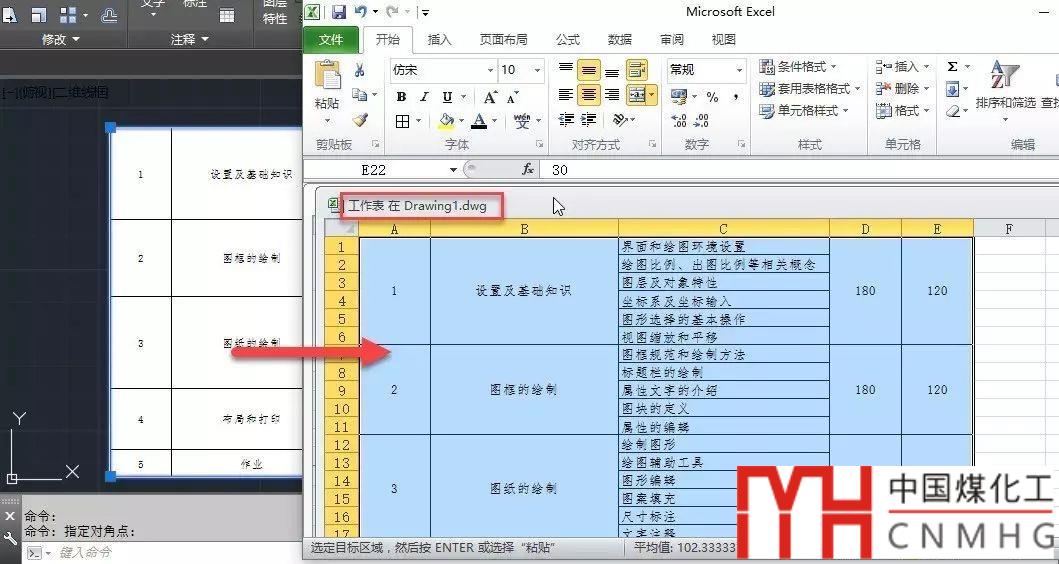This screenshot has height=564, width=1059.
Task: Open the 文件 File tab
Action: [x=330, y=40]
